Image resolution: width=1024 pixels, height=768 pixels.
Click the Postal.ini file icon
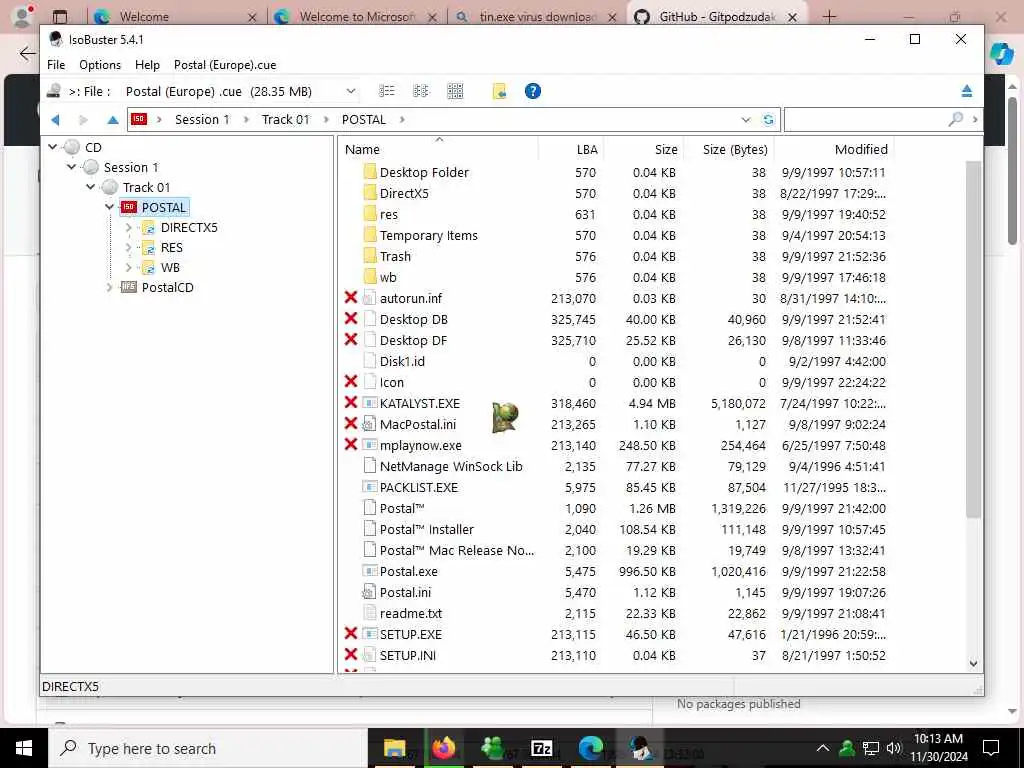(370, 592)
